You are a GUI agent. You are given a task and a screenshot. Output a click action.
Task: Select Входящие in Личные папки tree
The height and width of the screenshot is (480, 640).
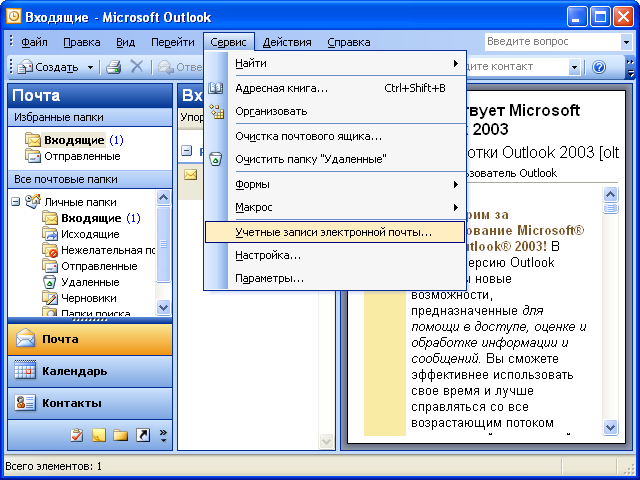tap(91, 218)
